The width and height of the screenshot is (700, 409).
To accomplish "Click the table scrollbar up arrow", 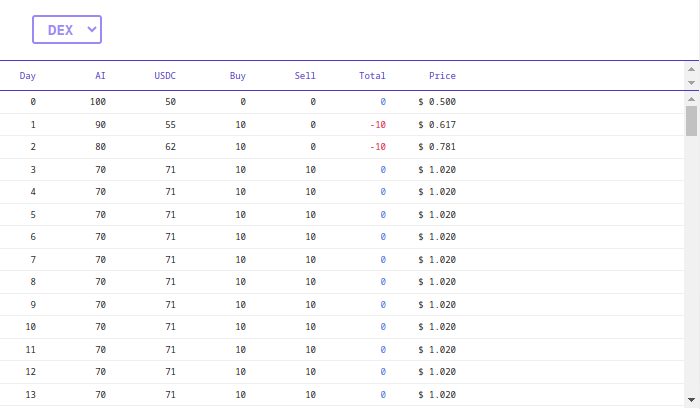I will pyautogui.click(x=691, y=99).
